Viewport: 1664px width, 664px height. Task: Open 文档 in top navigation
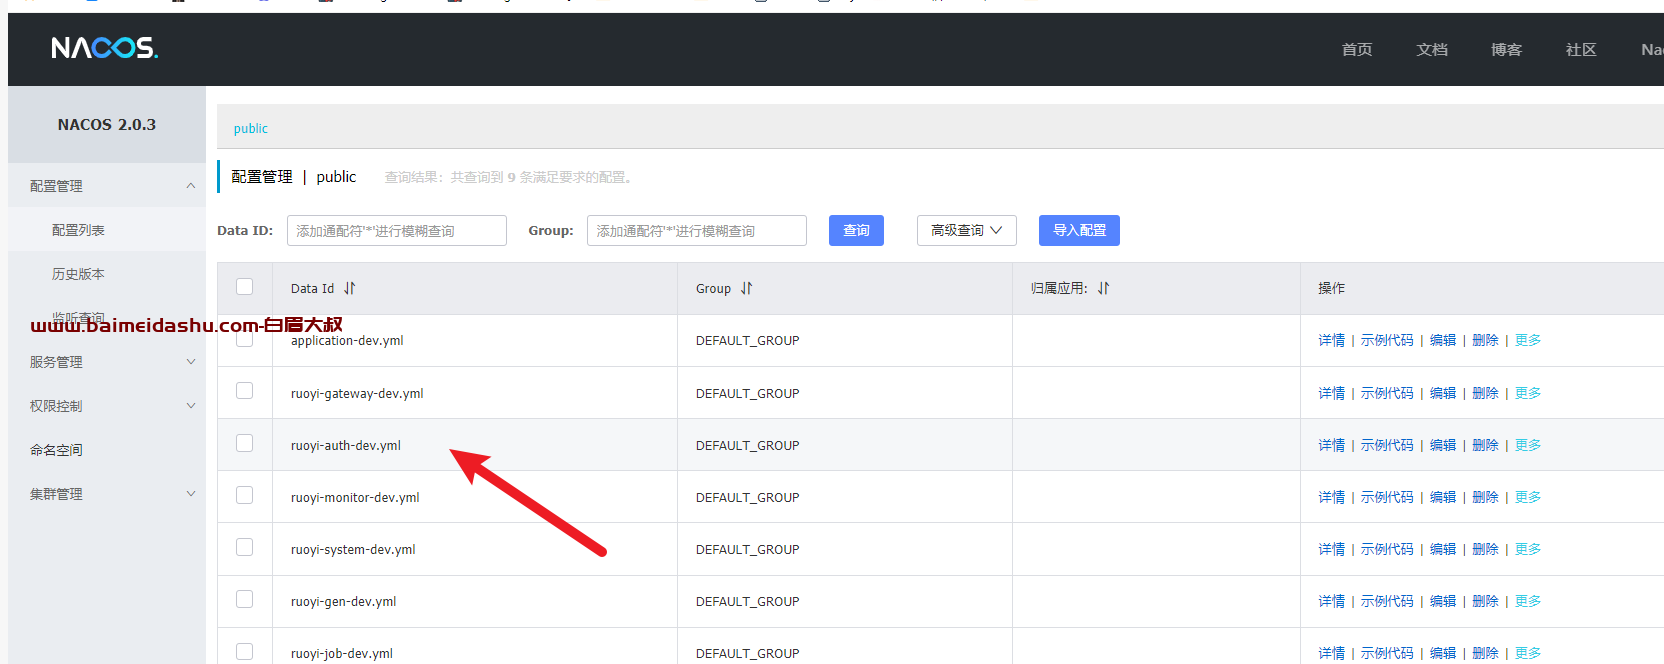tap(1432, 49)
